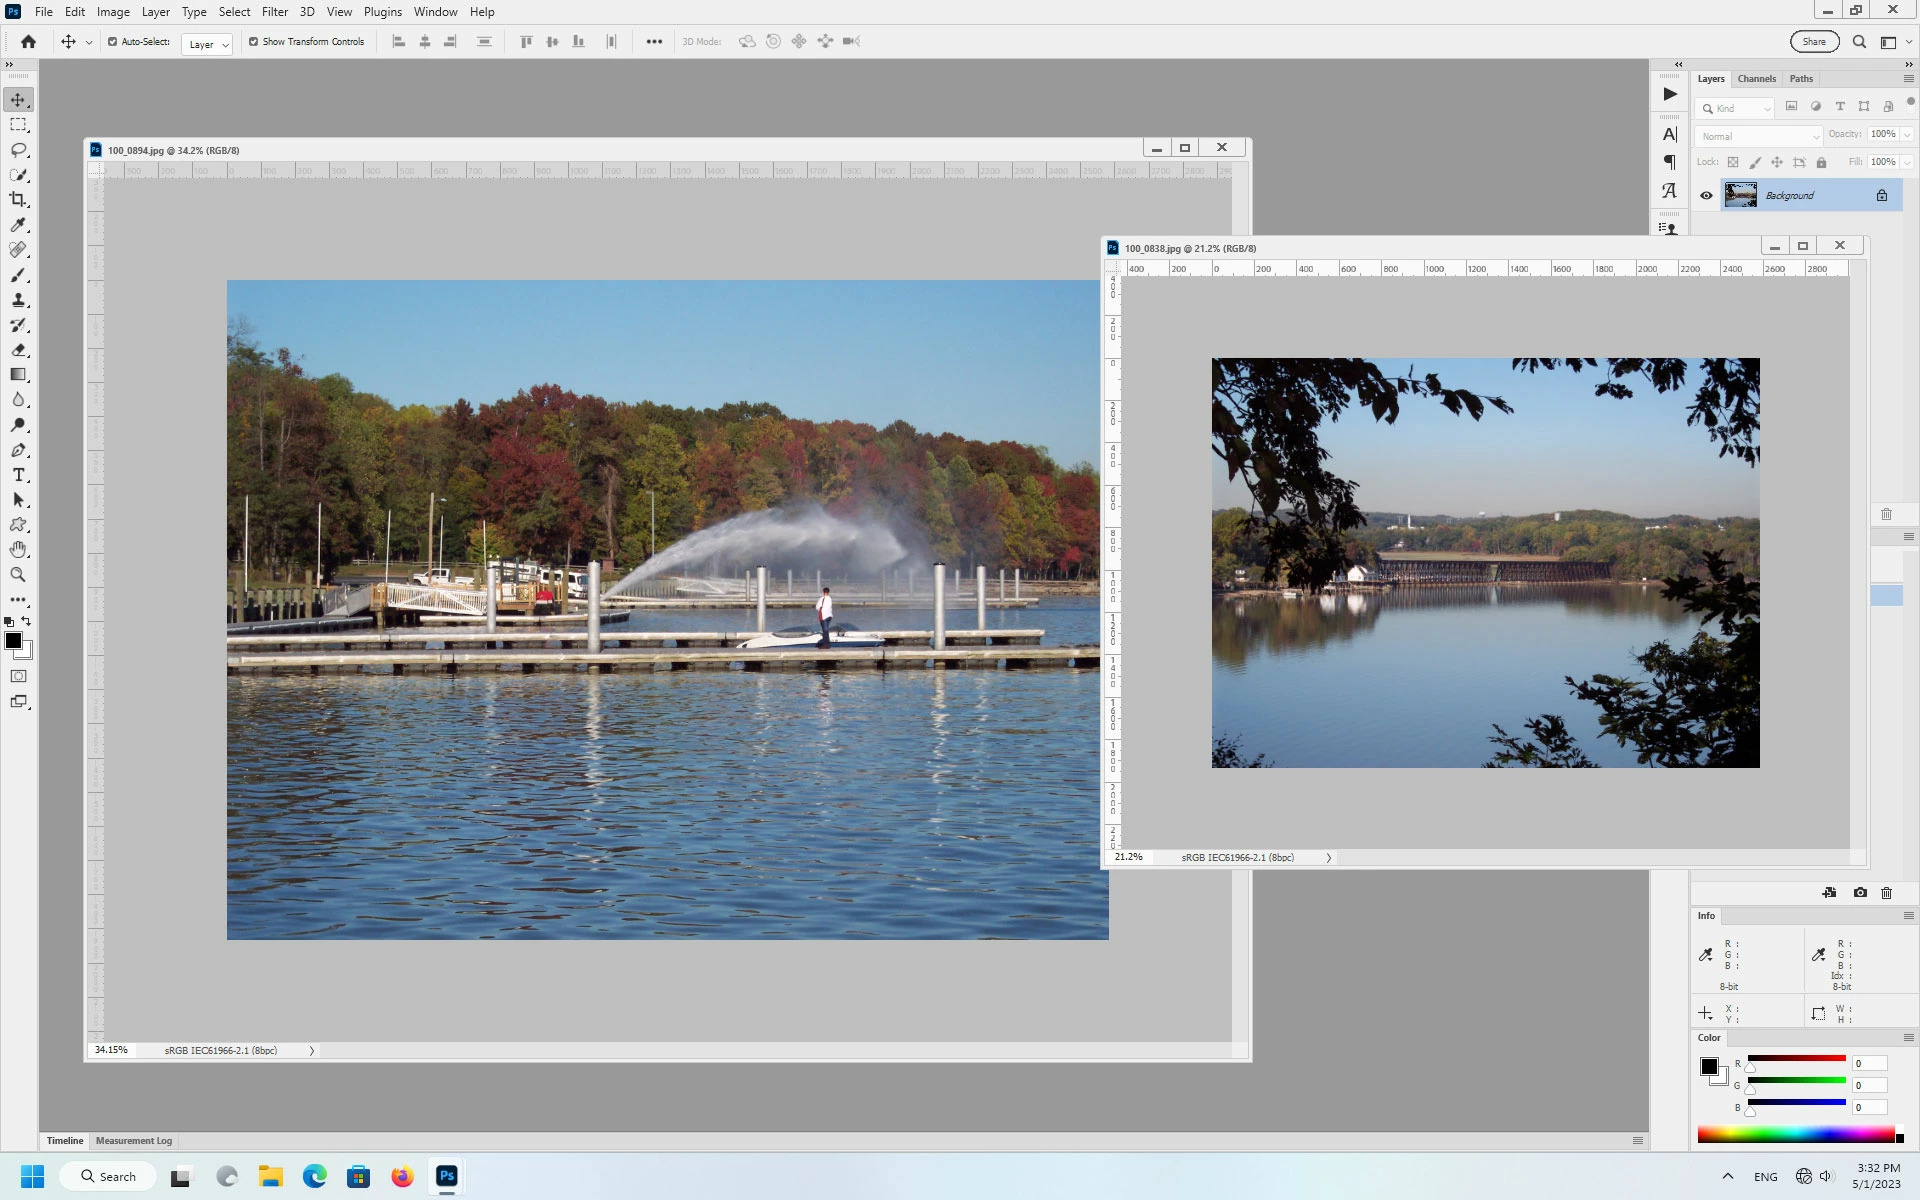Viewport: 1920px width, 1200px height.
Task: Click the Photoshop Home icon
Action: [x=28, y=41]
